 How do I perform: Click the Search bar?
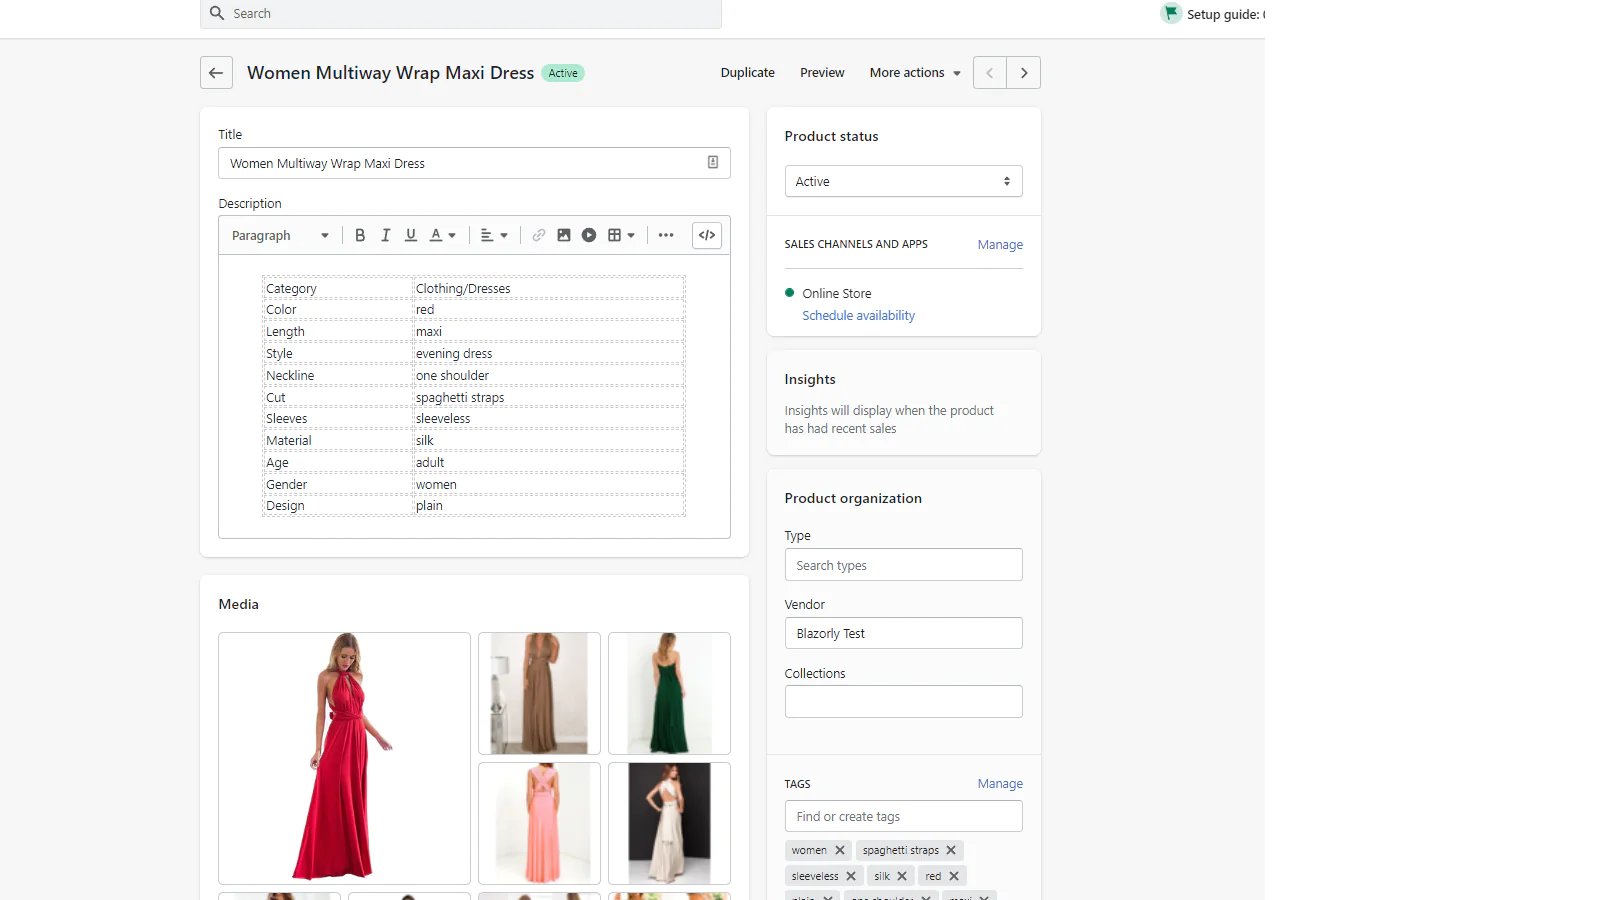(461, 14)
